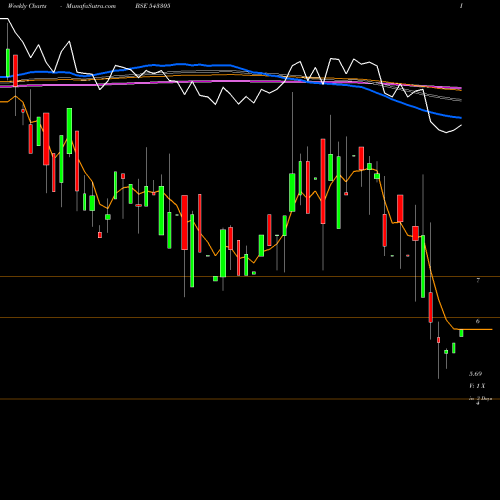
Task: Click the price level label '7'
Action: 478,280
